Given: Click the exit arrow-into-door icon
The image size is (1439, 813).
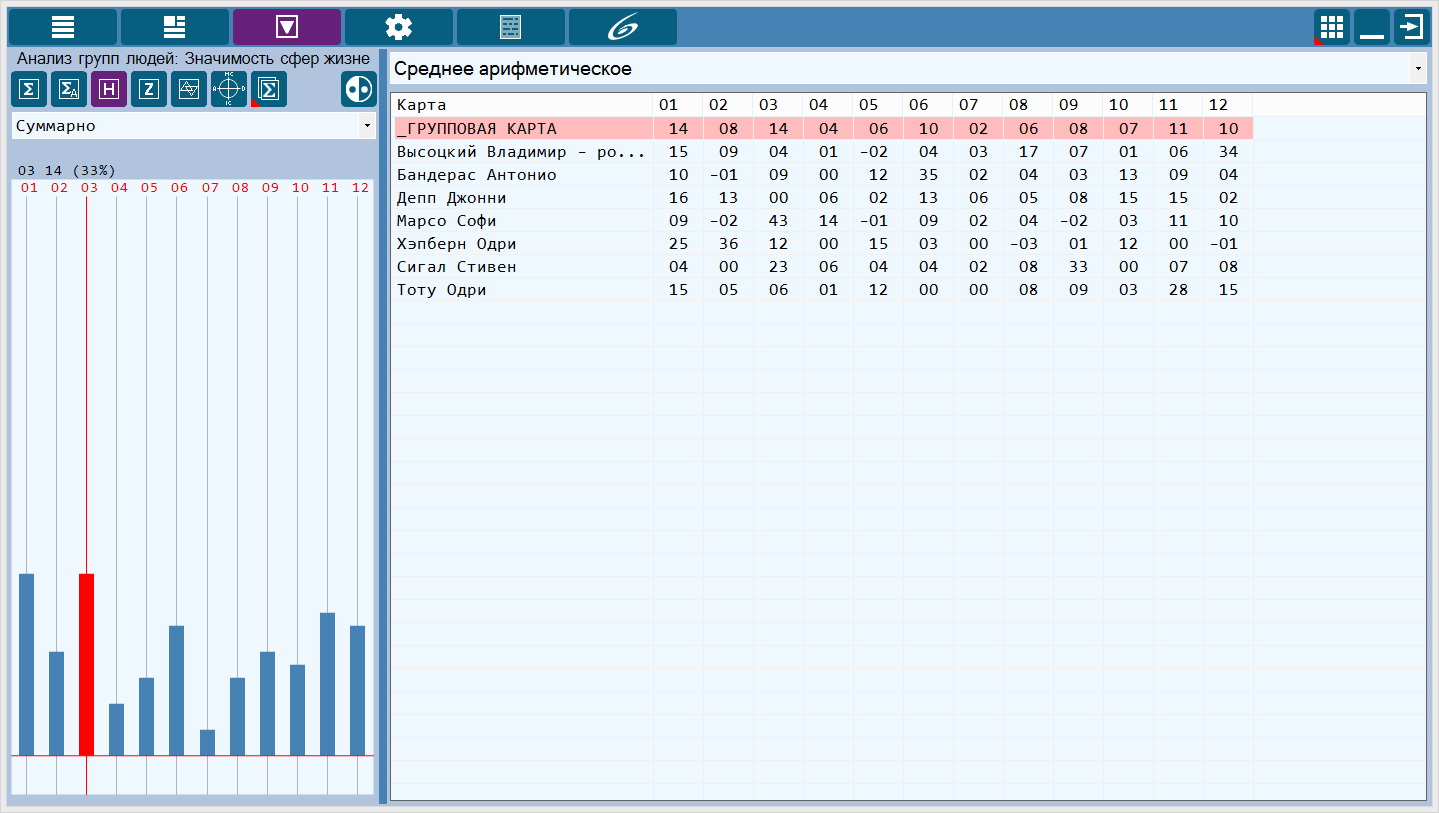Looking at the screenshot, I should 1412,27.
